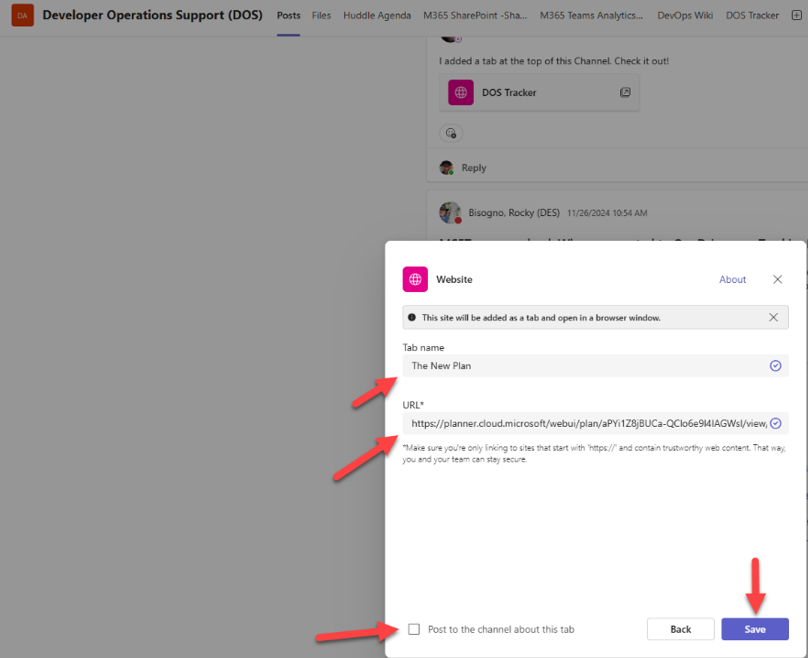Click the Developer Operations Support (DOS) title
This screenshot has height=658, width=808.
tap(153, 15)
